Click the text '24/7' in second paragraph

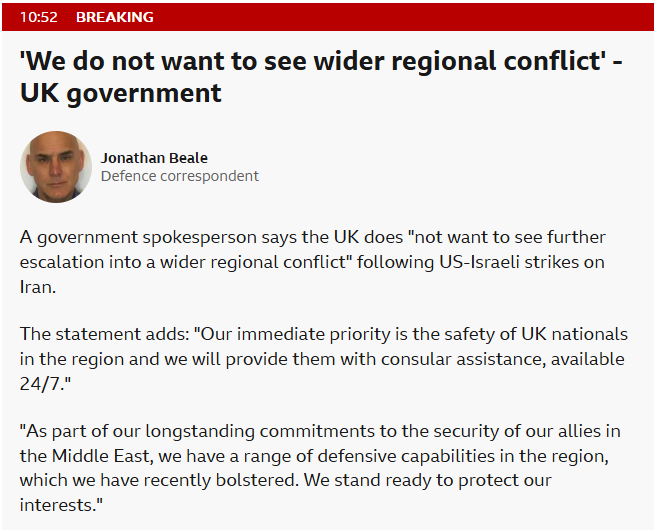[x=43, y=382]
